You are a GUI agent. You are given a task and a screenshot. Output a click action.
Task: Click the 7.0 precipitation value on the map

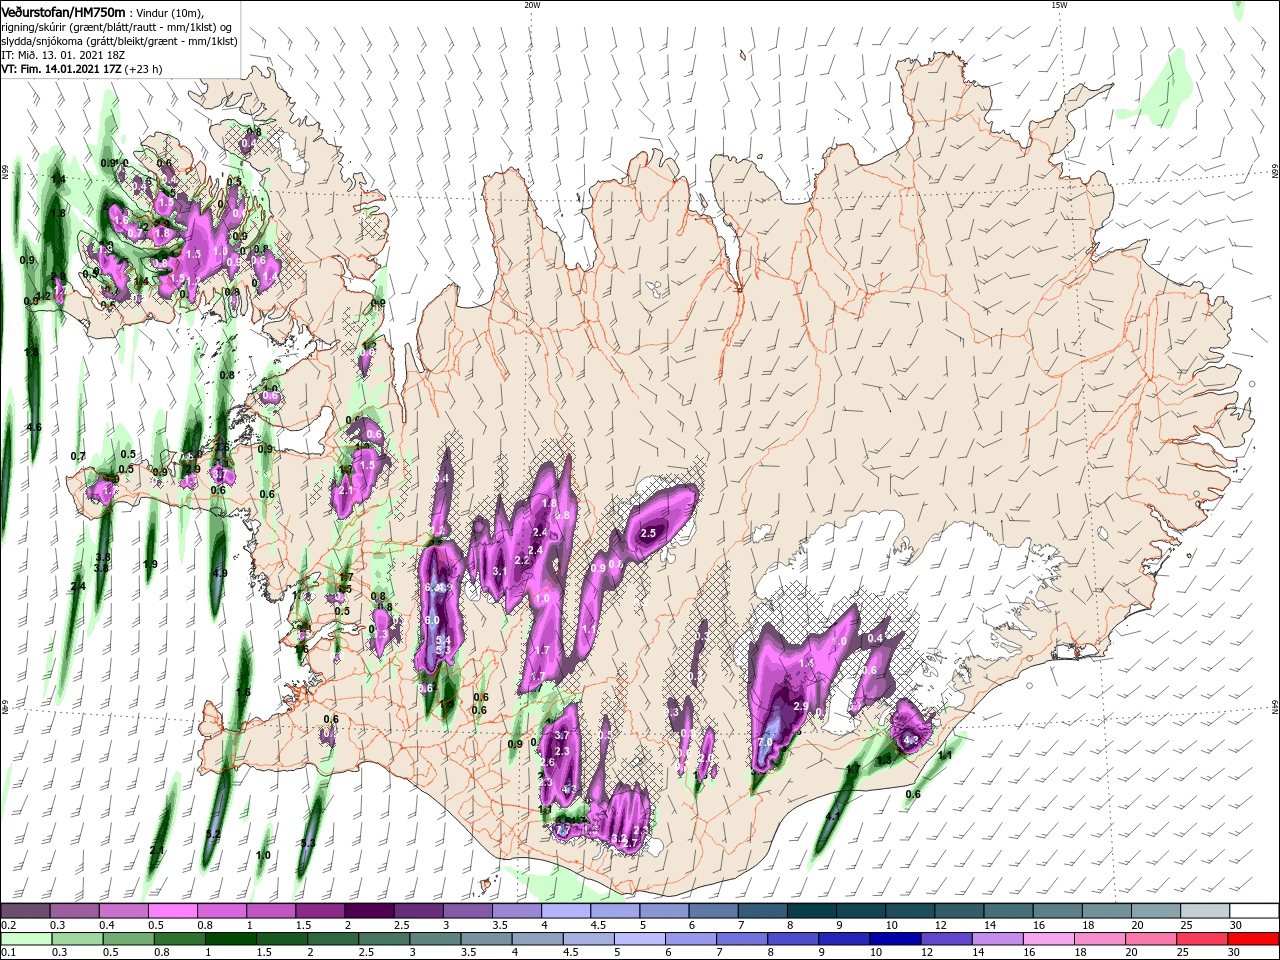pos(765,743)
